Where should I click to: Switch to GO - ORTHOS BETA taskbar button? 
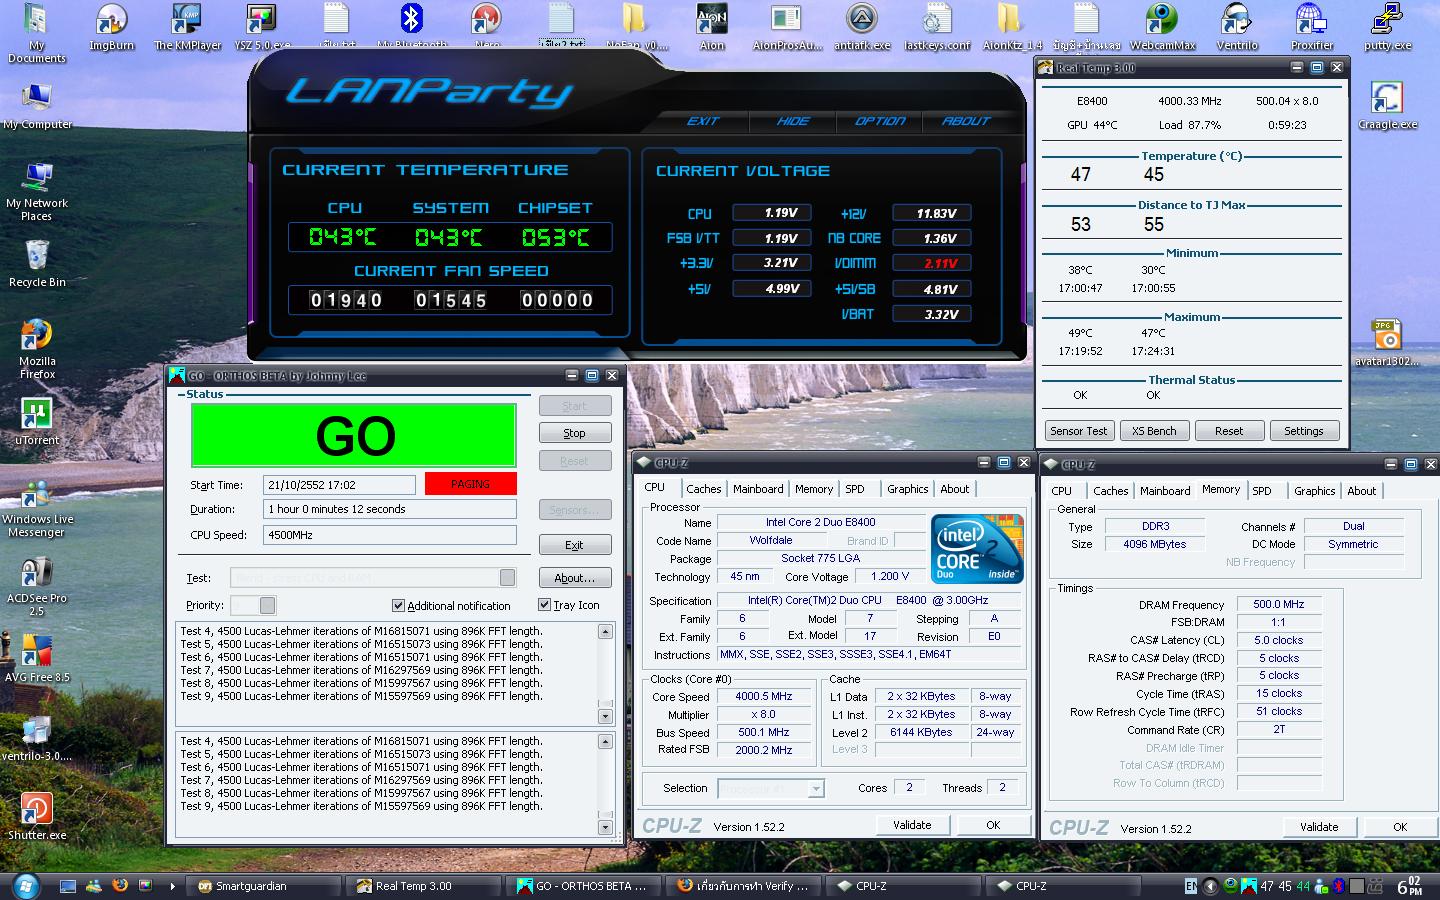pyautogui.click(x=583, y=886)
